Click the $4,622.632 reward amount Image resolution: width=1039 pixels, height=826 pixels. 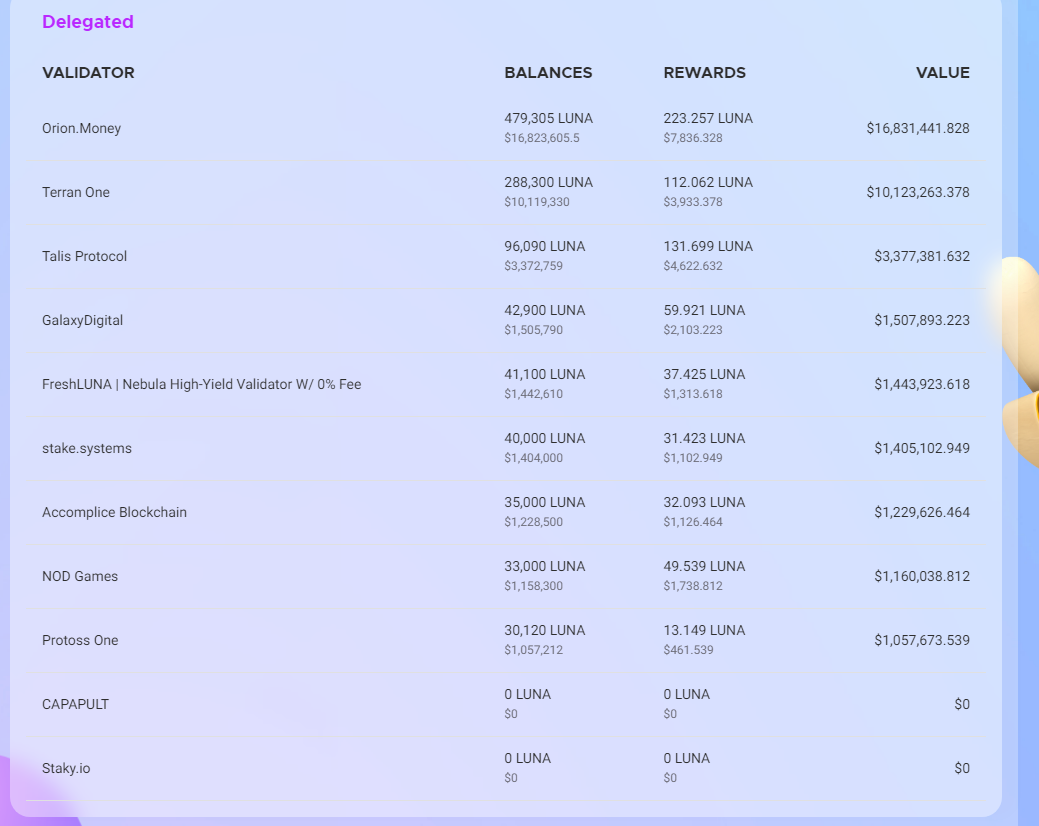pyautogui.click(x=692, y=266)
